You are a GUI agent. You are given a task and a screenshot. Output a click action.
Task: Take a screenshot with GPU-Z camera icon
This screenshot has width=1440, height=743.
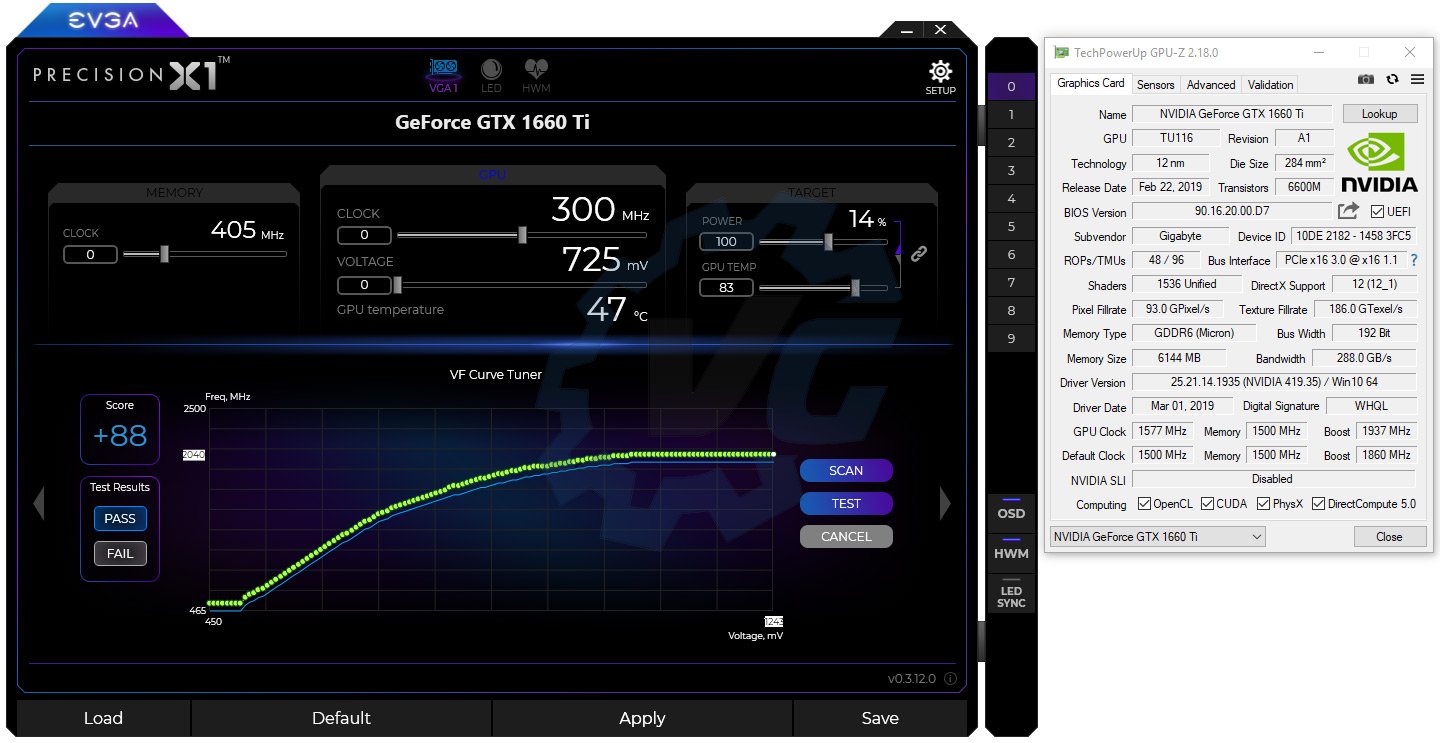pos(1365,79)
